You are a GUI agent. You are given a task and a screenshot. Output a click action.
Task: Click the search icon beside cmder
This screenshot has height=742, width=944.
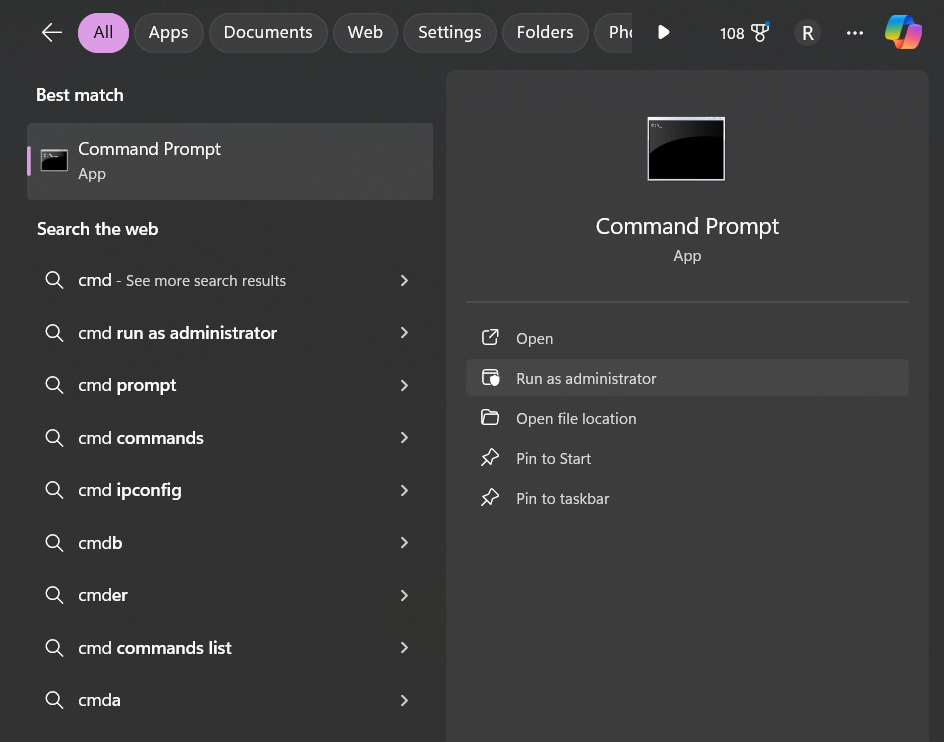click(54, 595)
